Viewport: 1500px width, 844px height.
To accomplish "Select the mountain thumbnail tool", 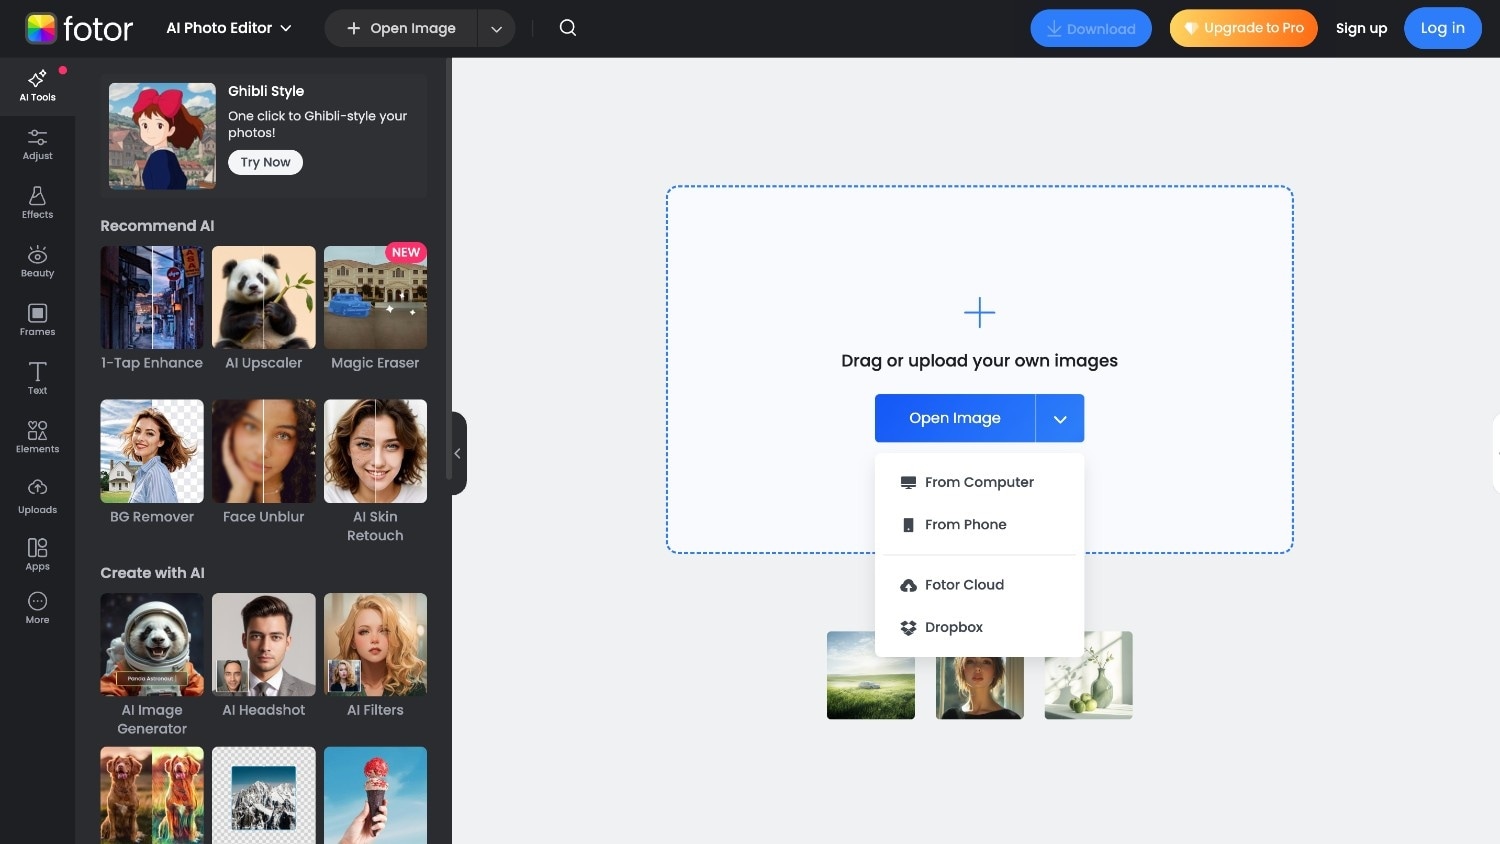I will click(264, 795).
